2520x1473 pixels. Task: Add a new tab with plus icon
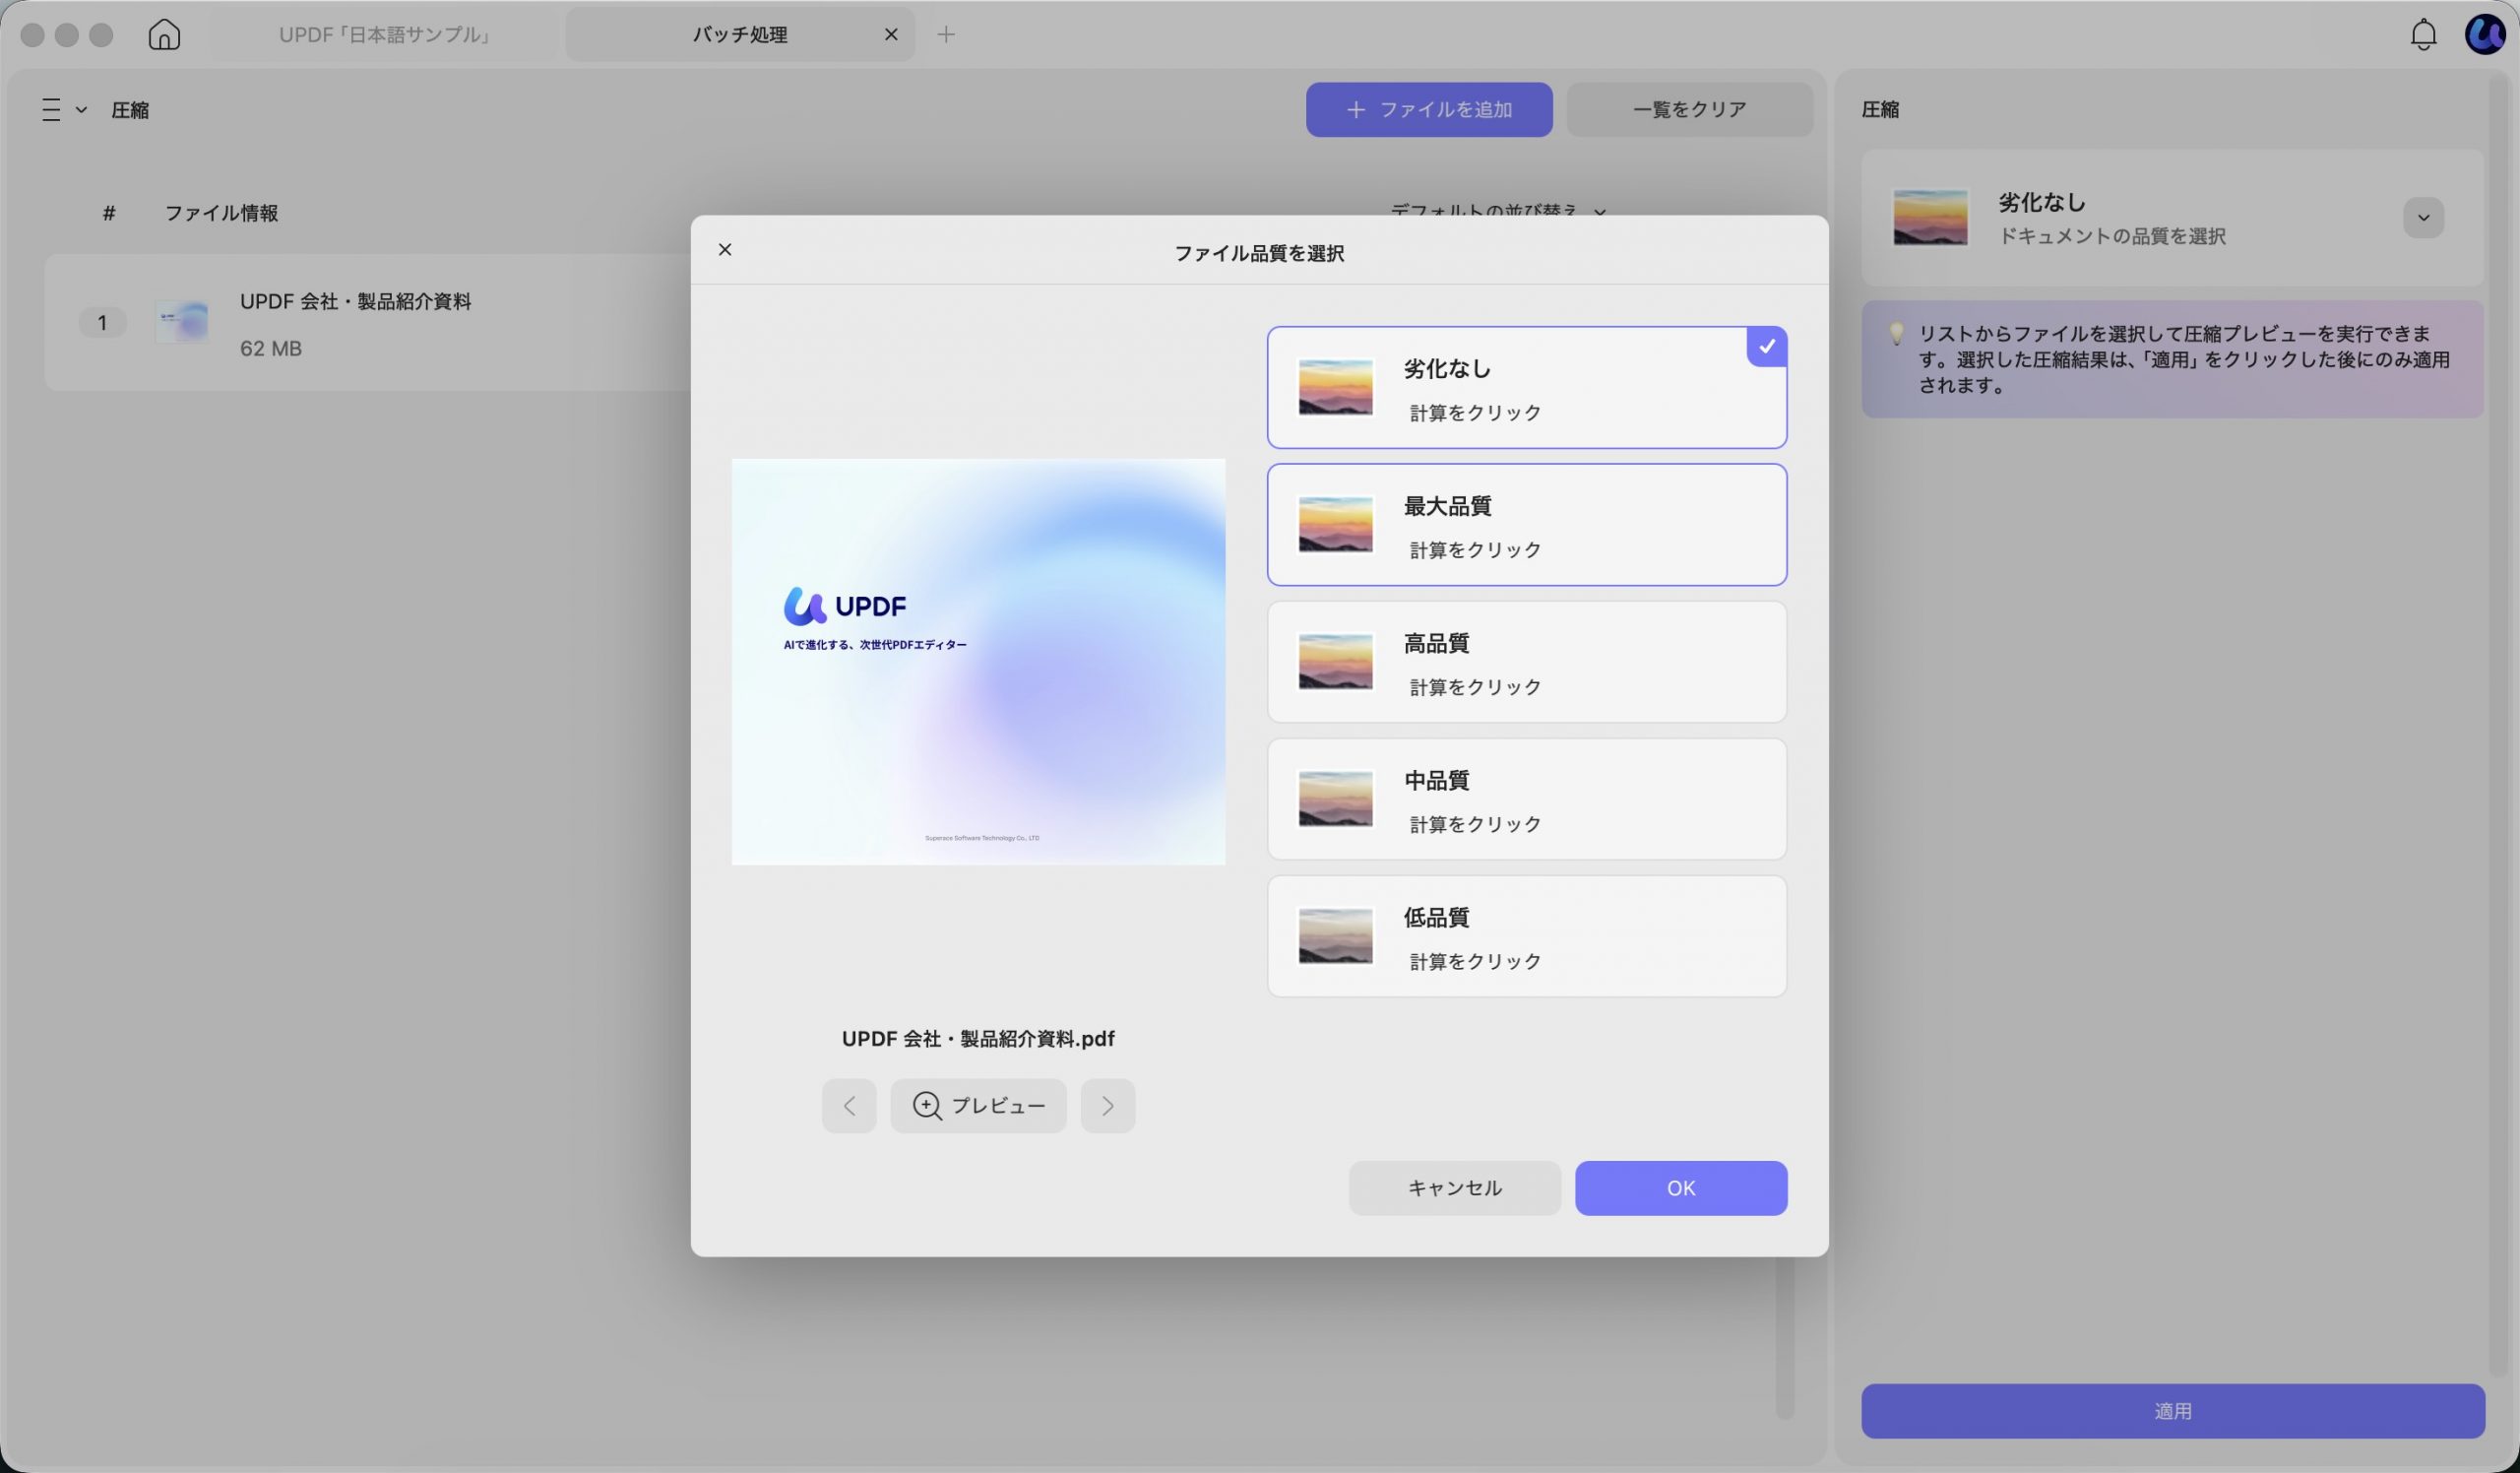point(946,34)
